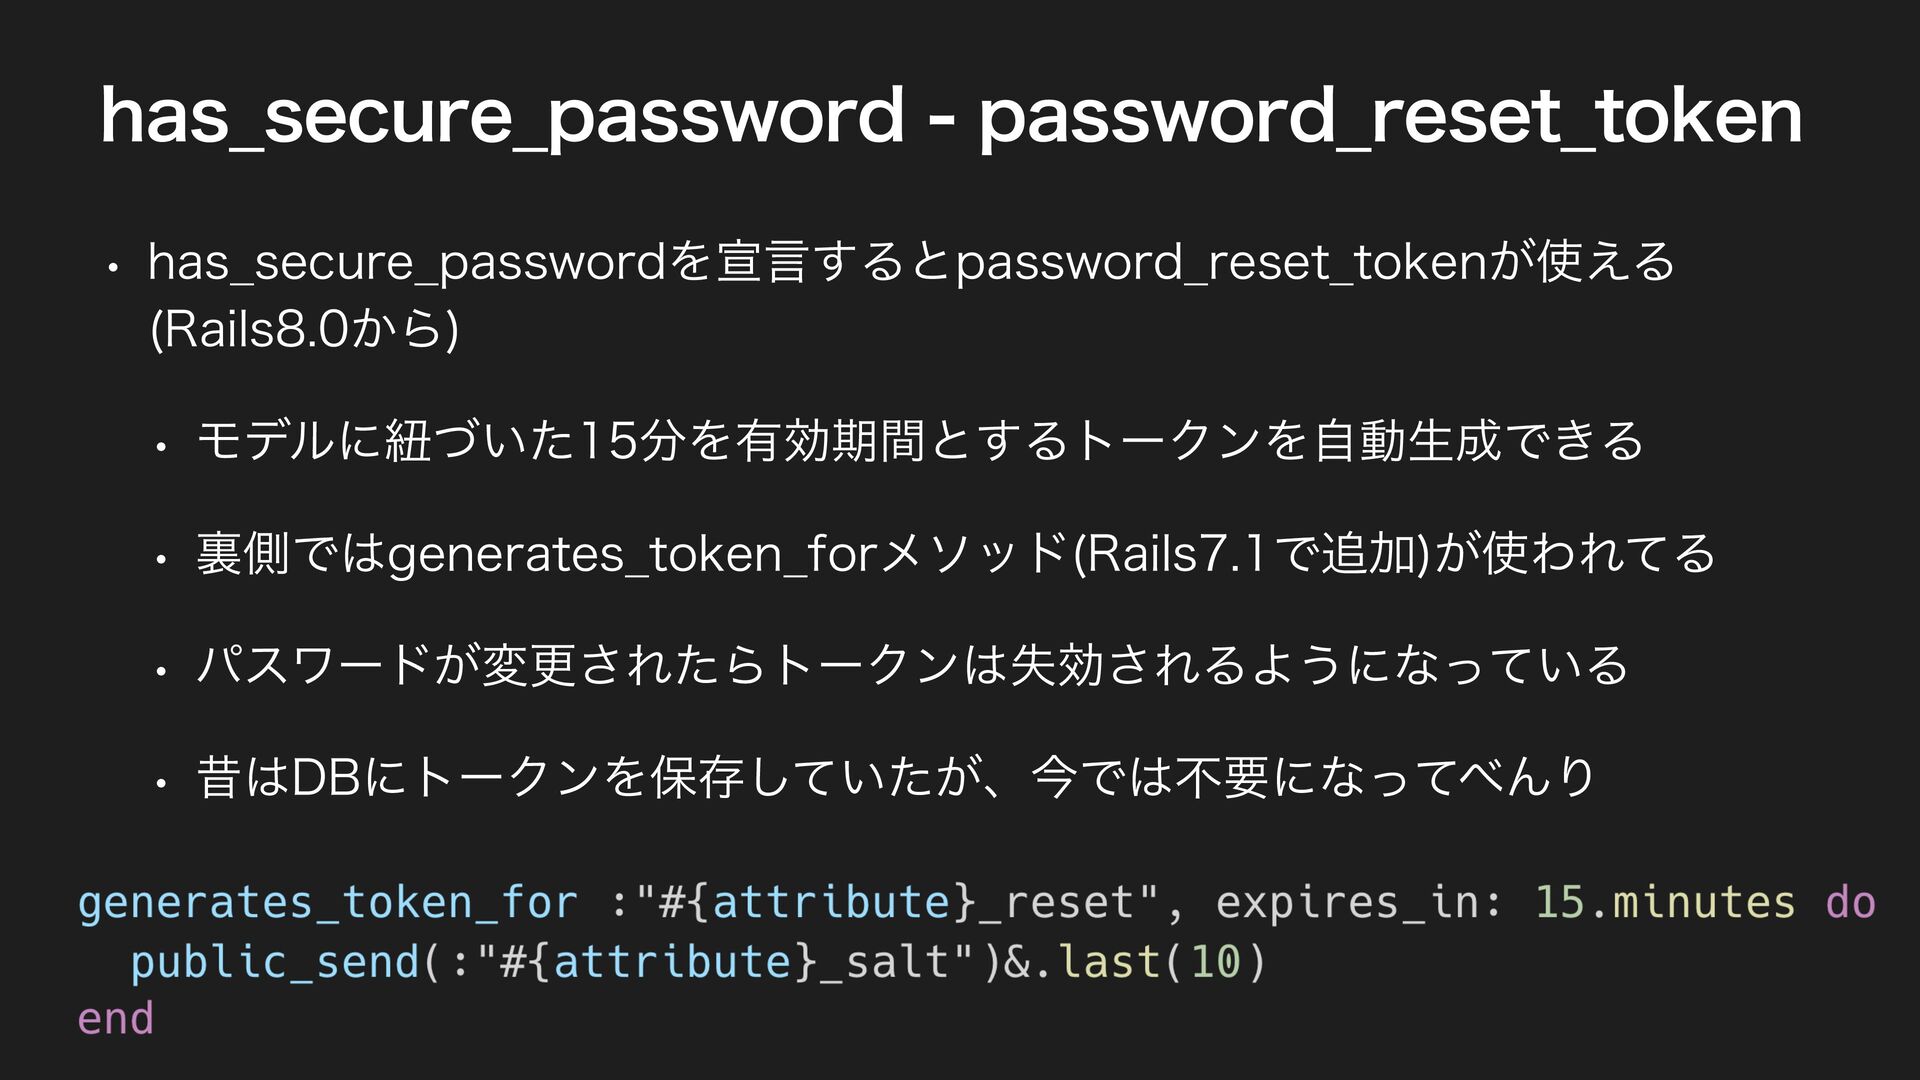
Task: Click the text 今では不要になってべんり
Action: 1313,777
